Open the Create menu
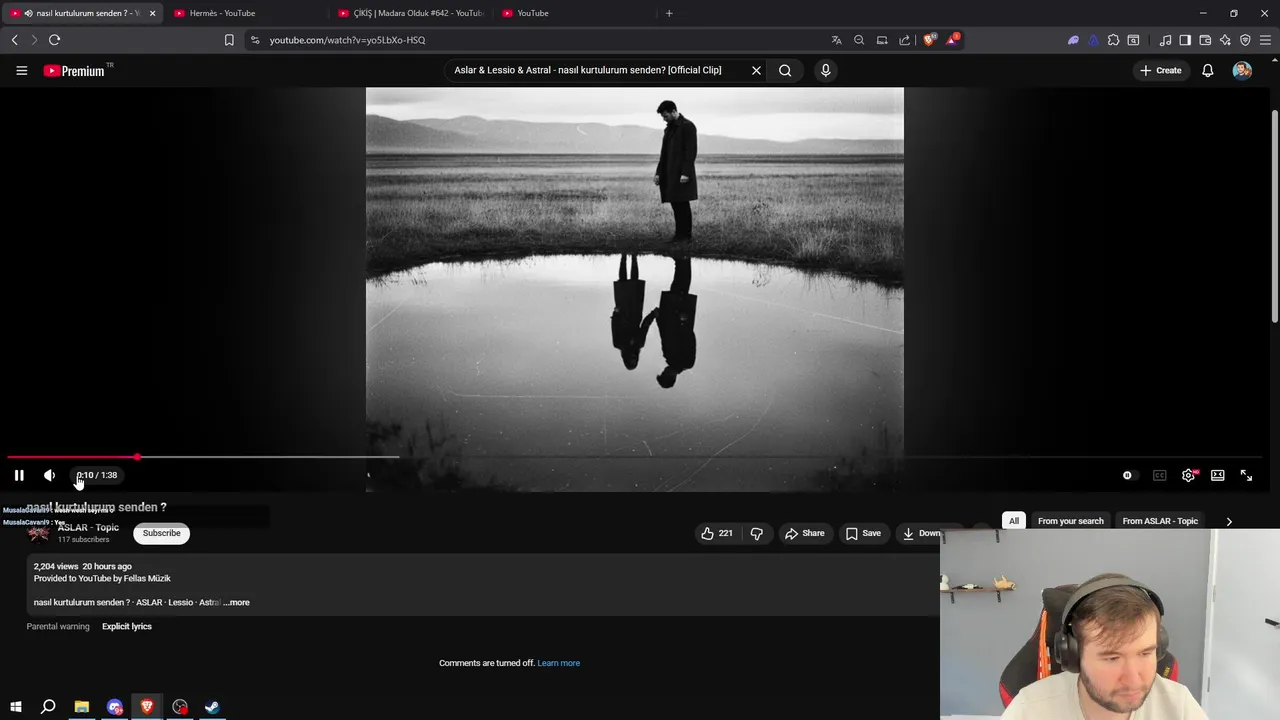Image resolution: width=1280 pixels, height=720 pixels. pos(1161,70)
